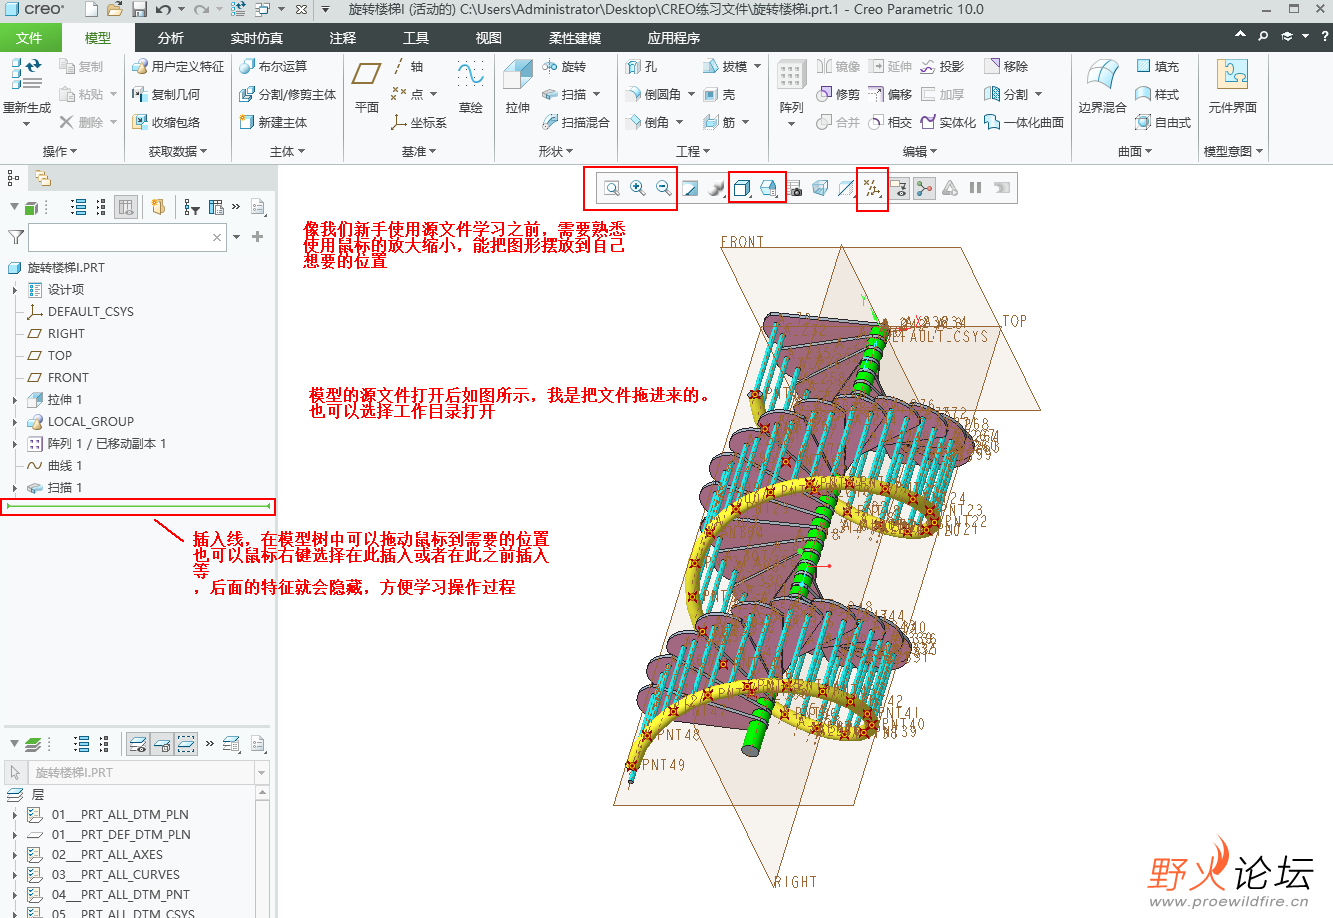1333x918 pixels.
Task: Click the Freestyle (自由式) tool
Action: tap(1163, 122)
